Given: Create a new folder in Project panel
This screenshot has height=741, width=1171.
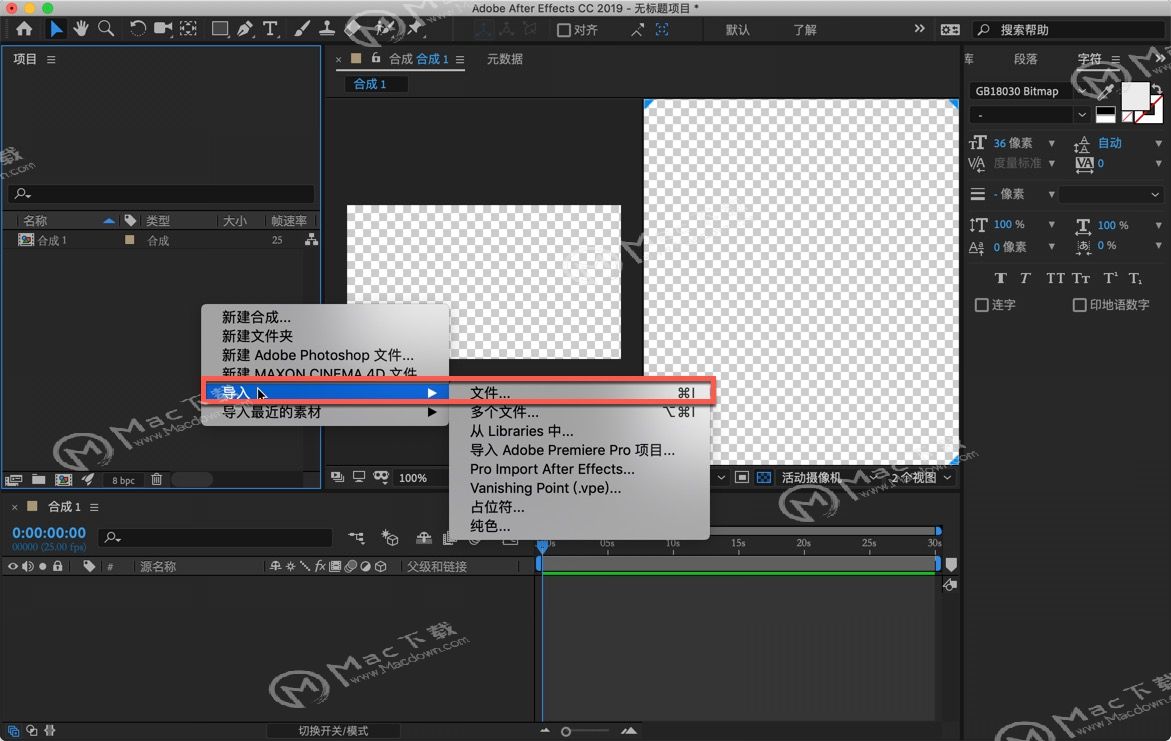Looking at the screenshot, I should (39, 480).
